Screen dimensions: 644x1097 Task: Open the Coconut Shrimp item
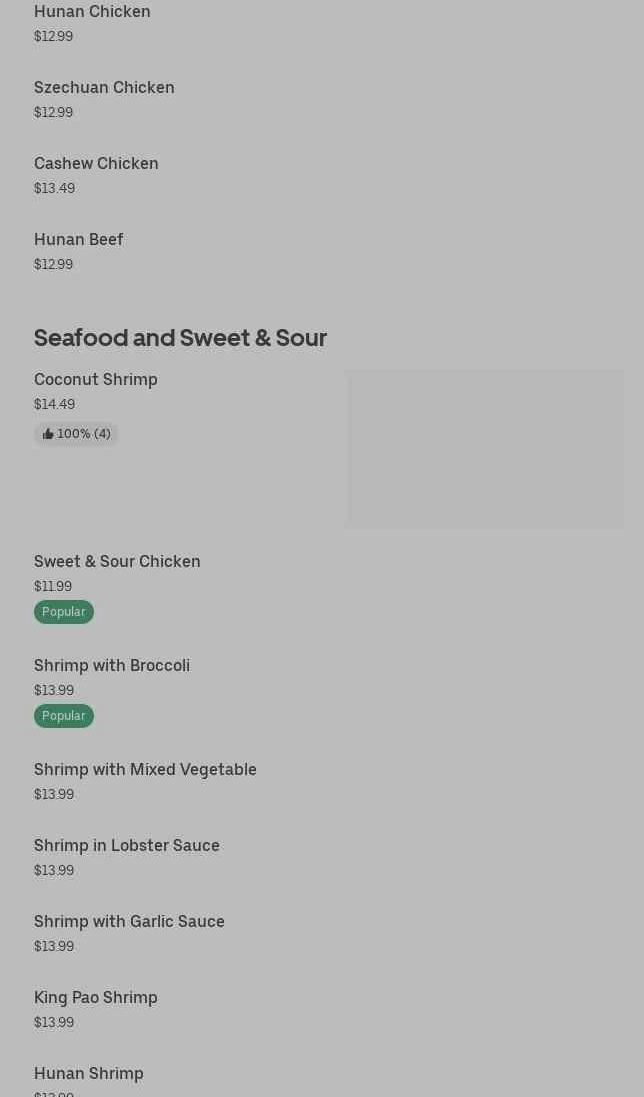(96, 380)
